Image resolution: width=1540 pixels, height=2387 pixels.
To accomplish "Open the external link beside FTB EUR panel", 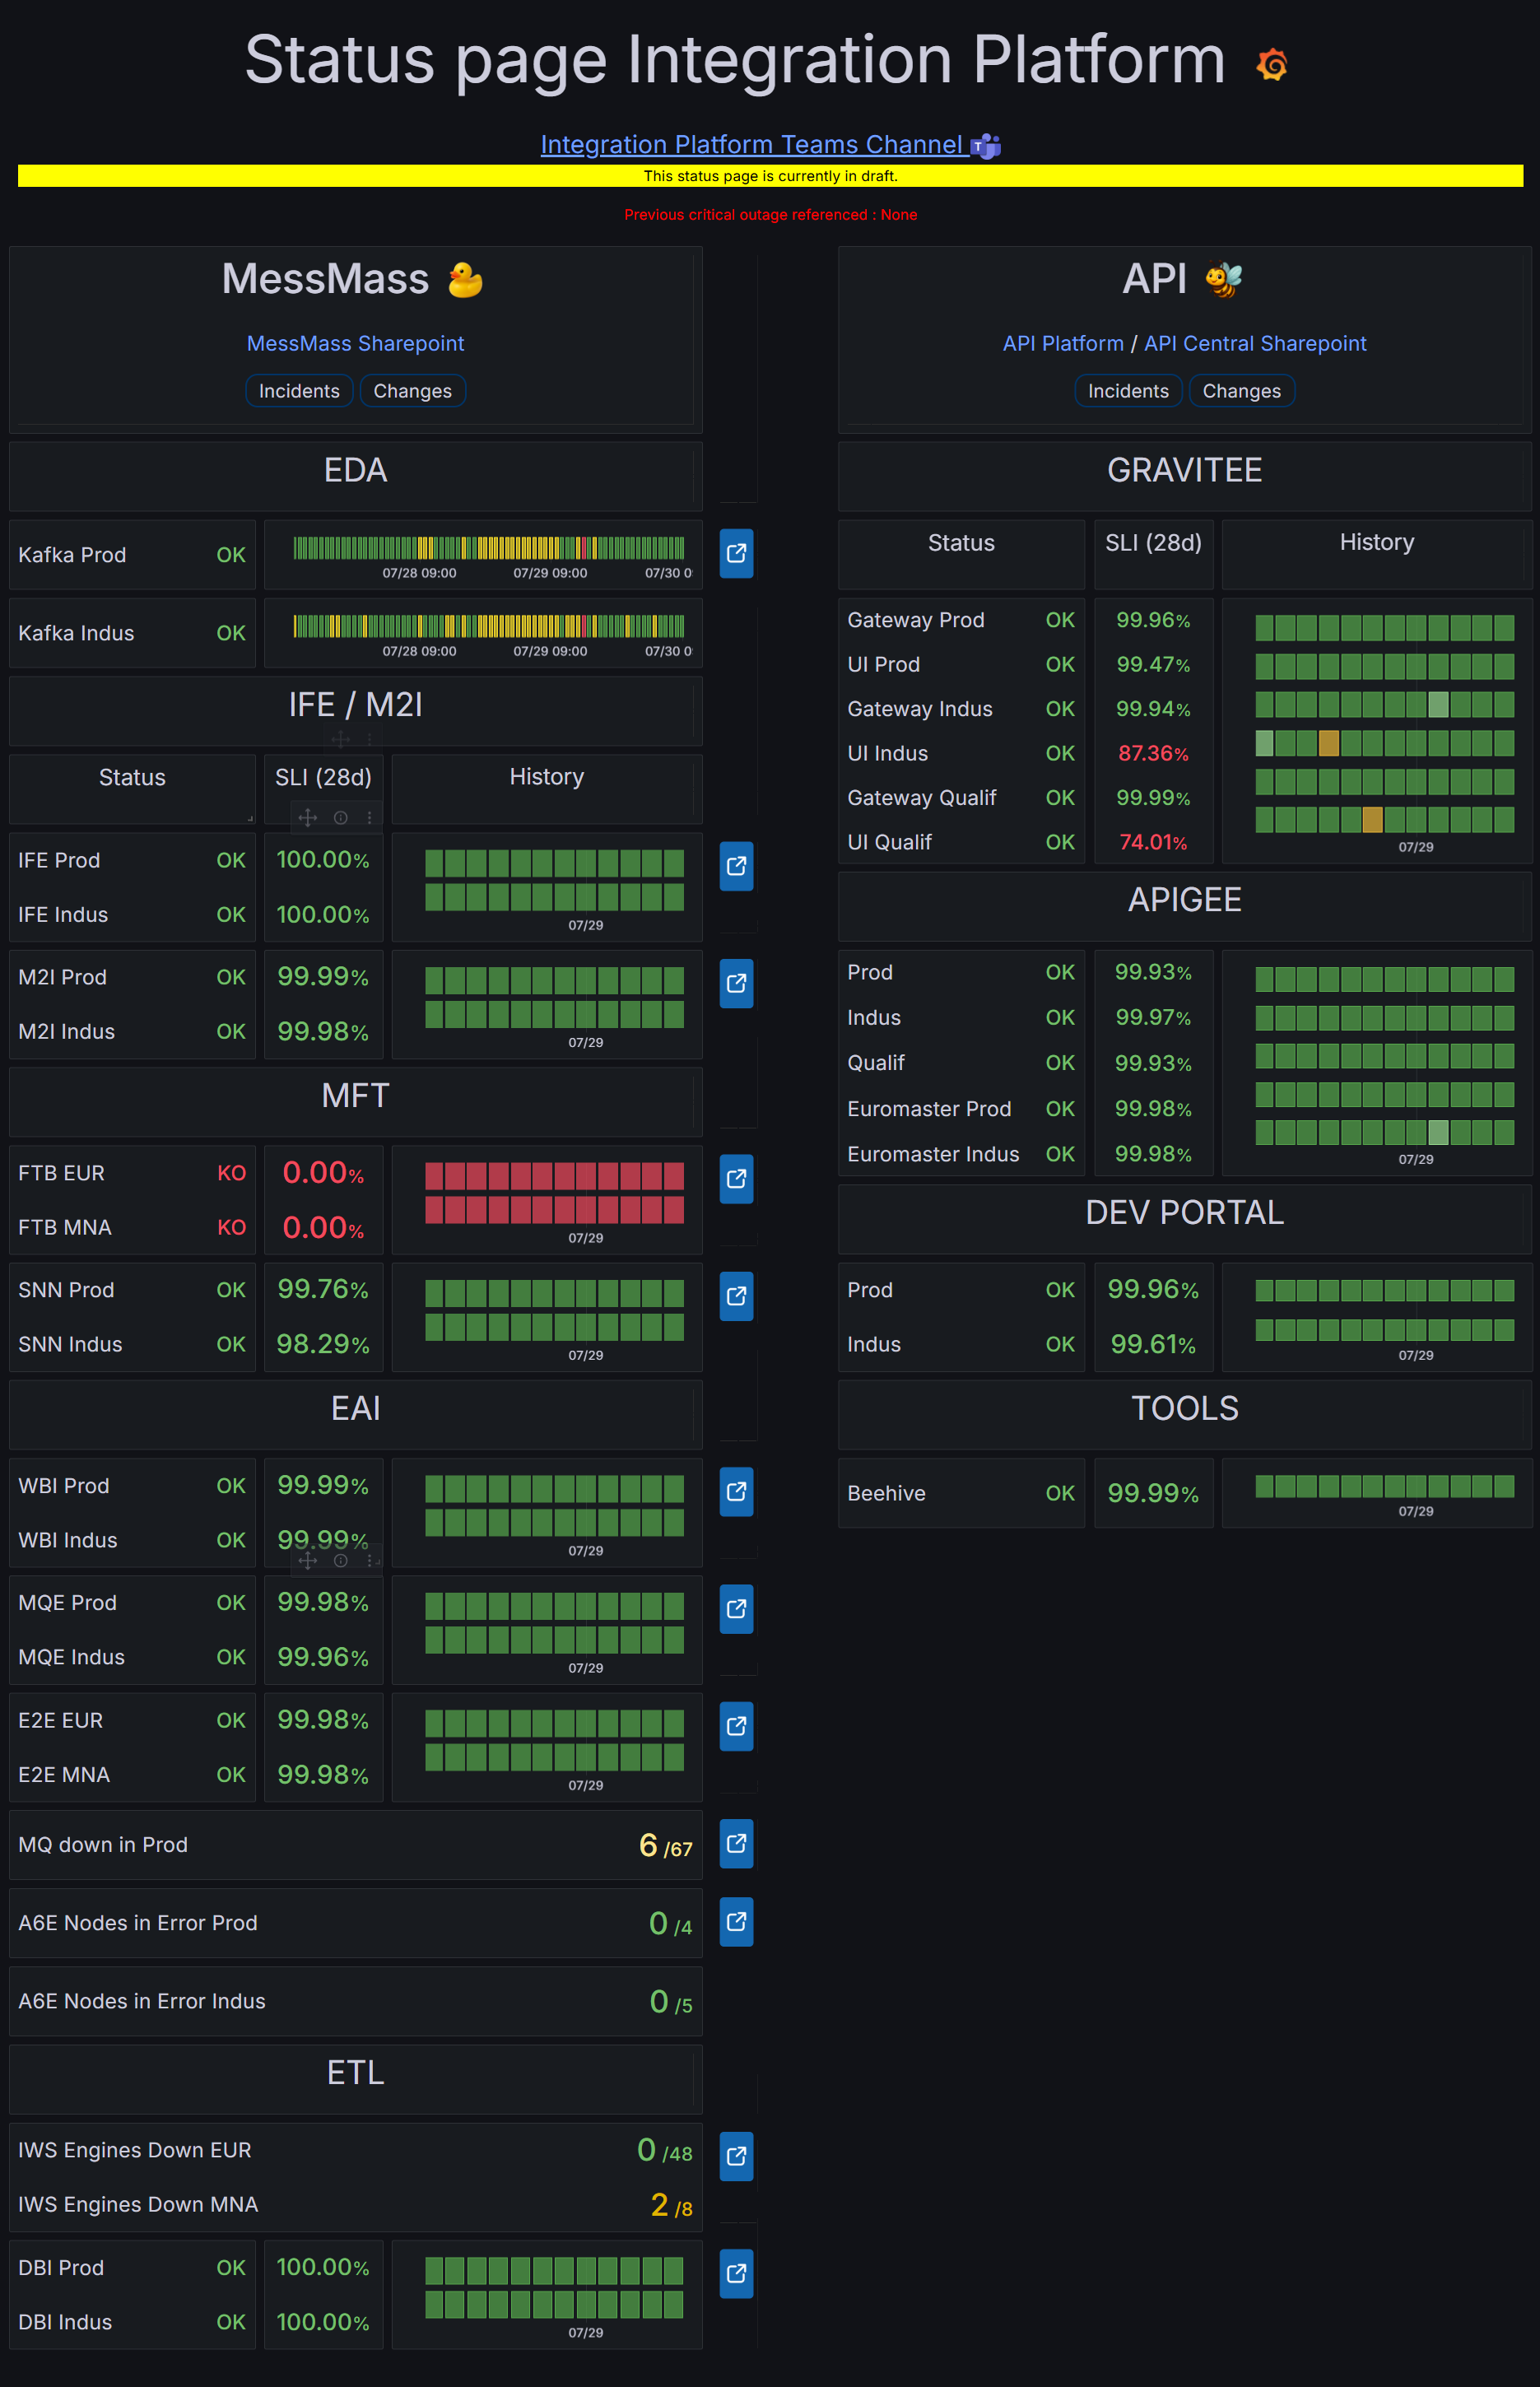I will tap(736, 1180).
